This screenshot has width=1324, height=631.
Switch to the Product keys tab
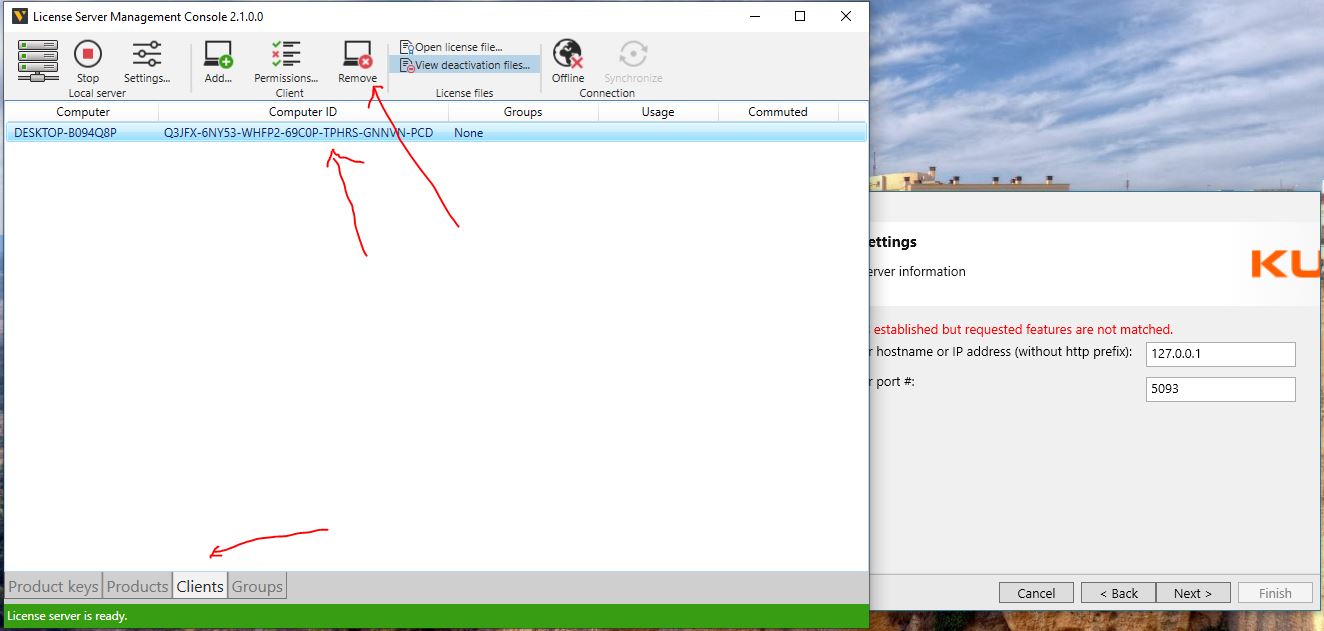54,587
